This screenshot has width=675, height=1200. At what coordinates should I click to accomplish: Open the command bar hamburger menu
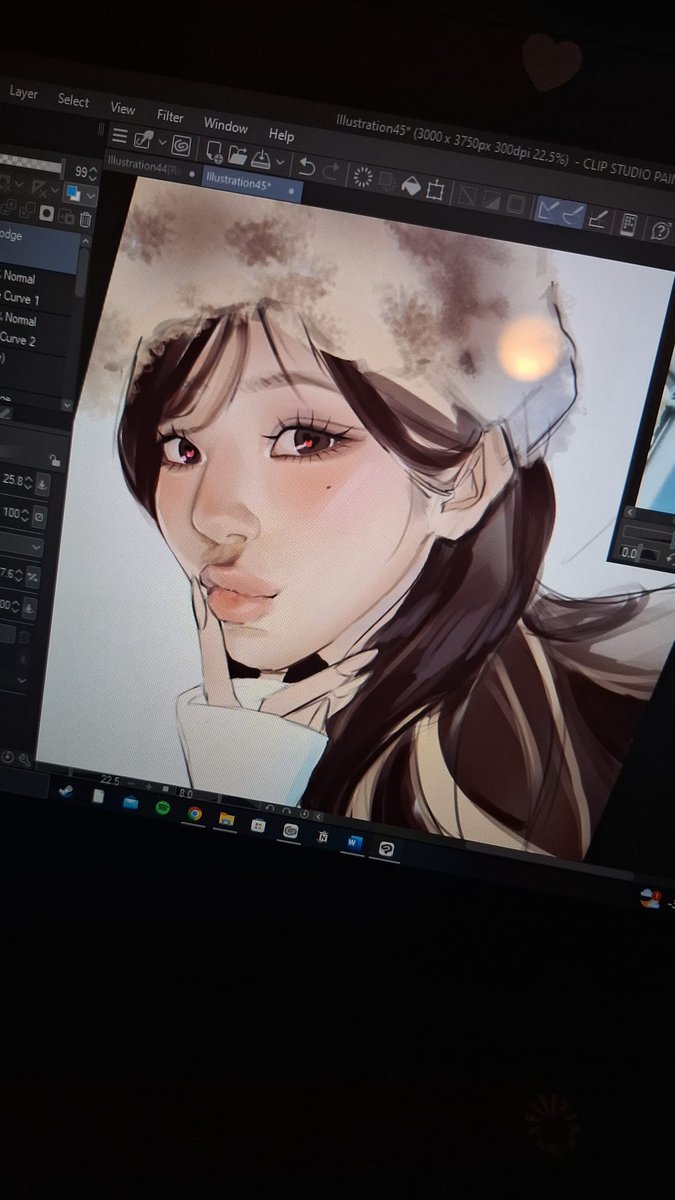(x=120, y=135)
